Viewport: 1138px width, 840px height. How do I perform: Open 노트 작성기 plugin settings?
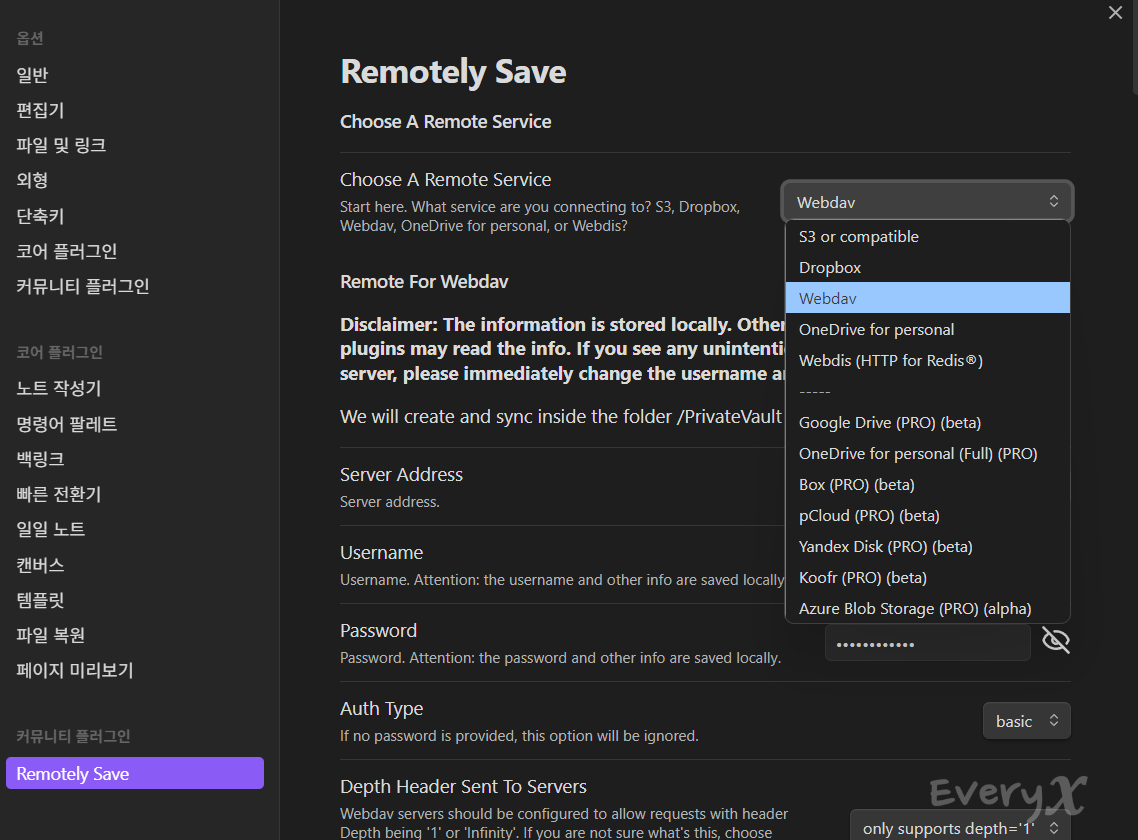[59, 388]
